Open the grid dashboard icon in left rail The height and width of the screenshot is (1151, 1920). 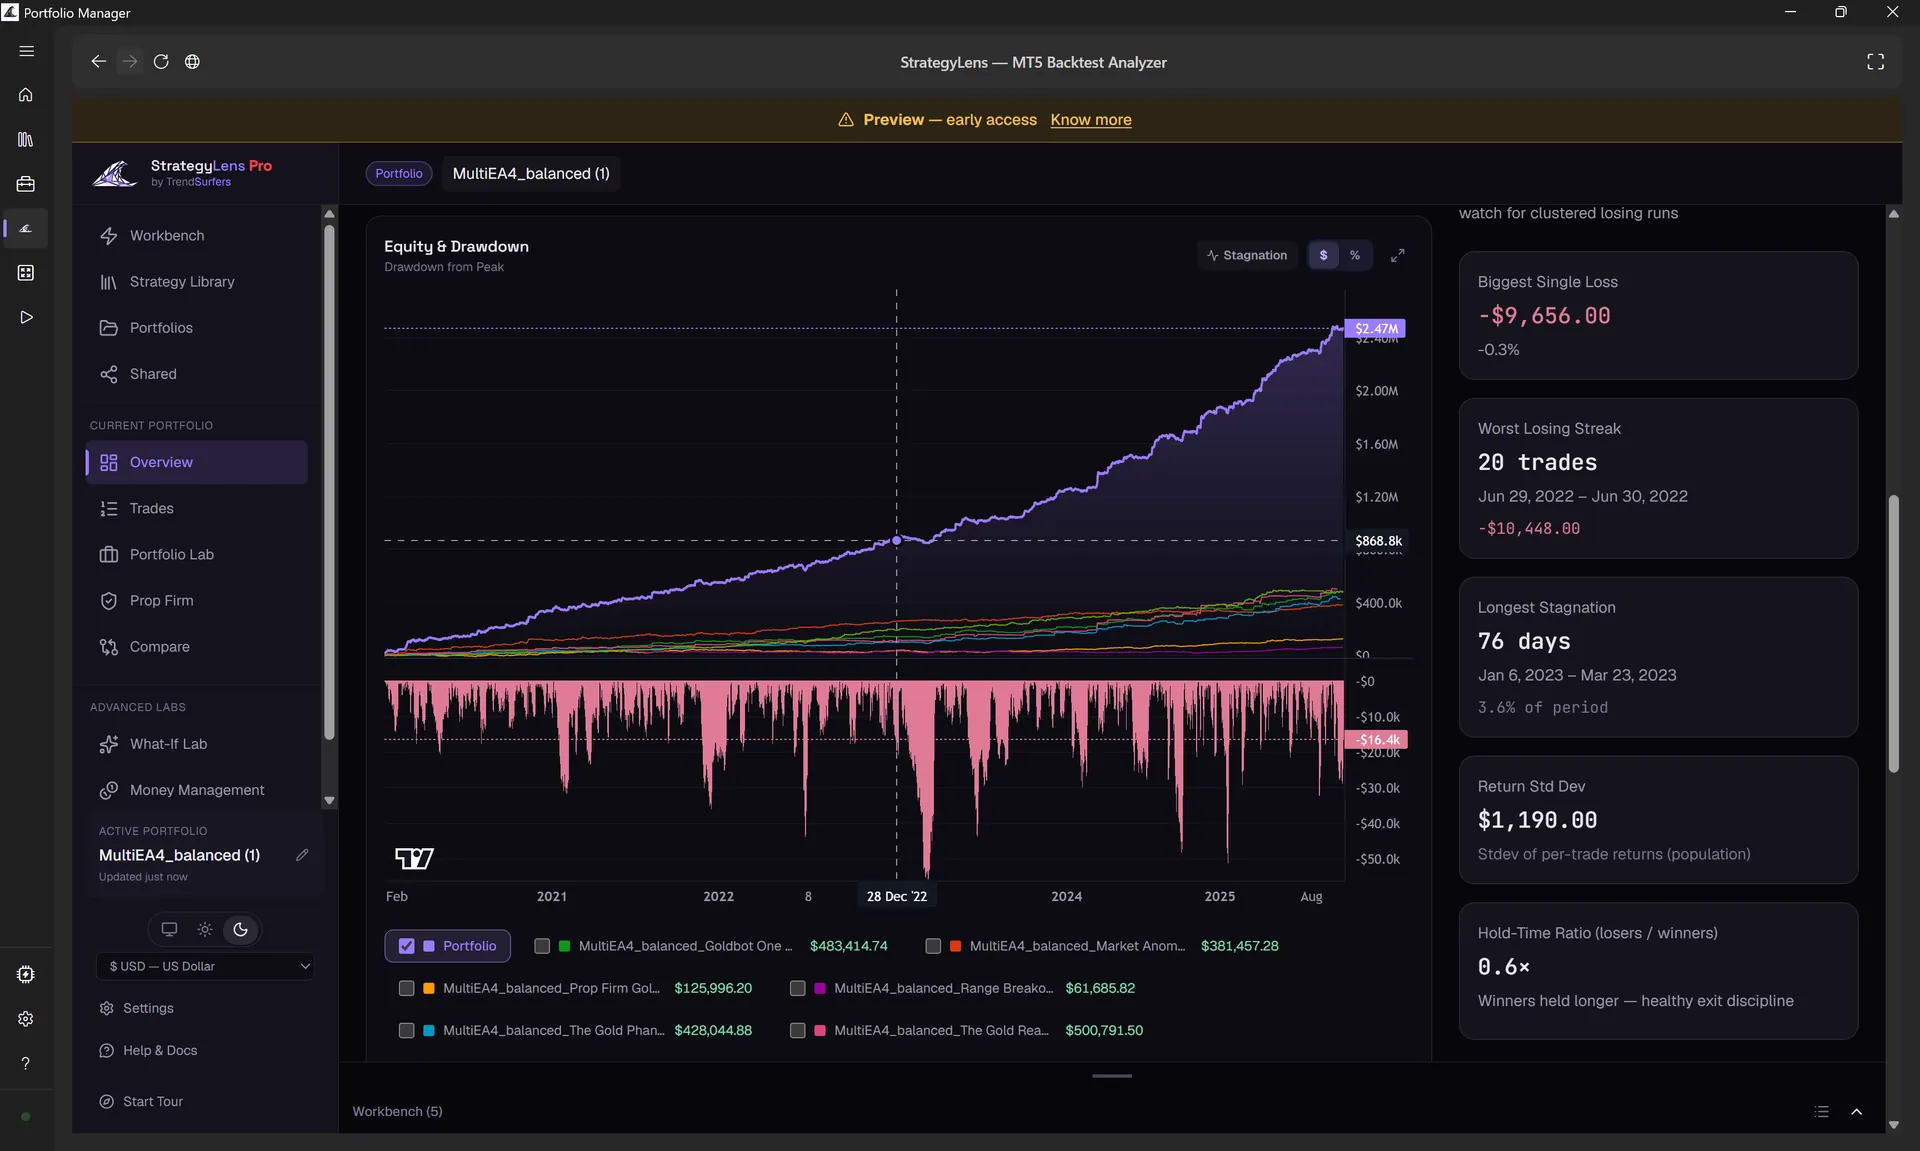point(26,273)
